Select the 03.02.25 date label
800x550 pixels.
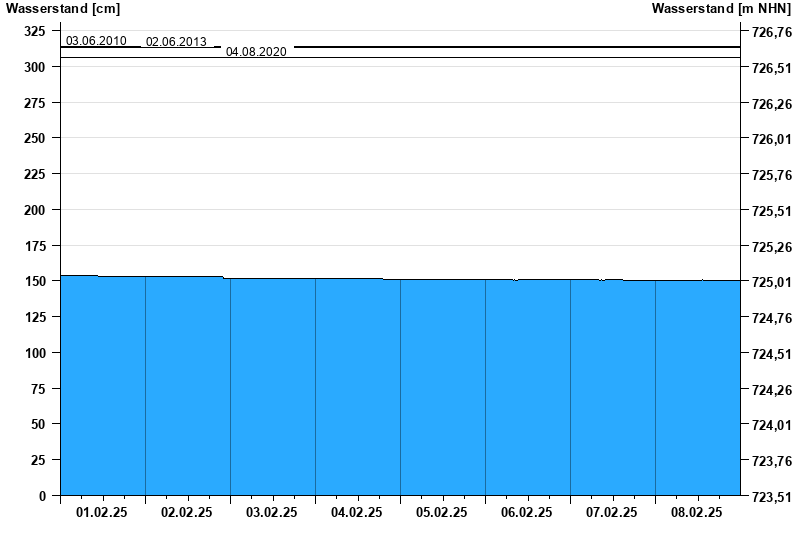[x=272, y=512]
